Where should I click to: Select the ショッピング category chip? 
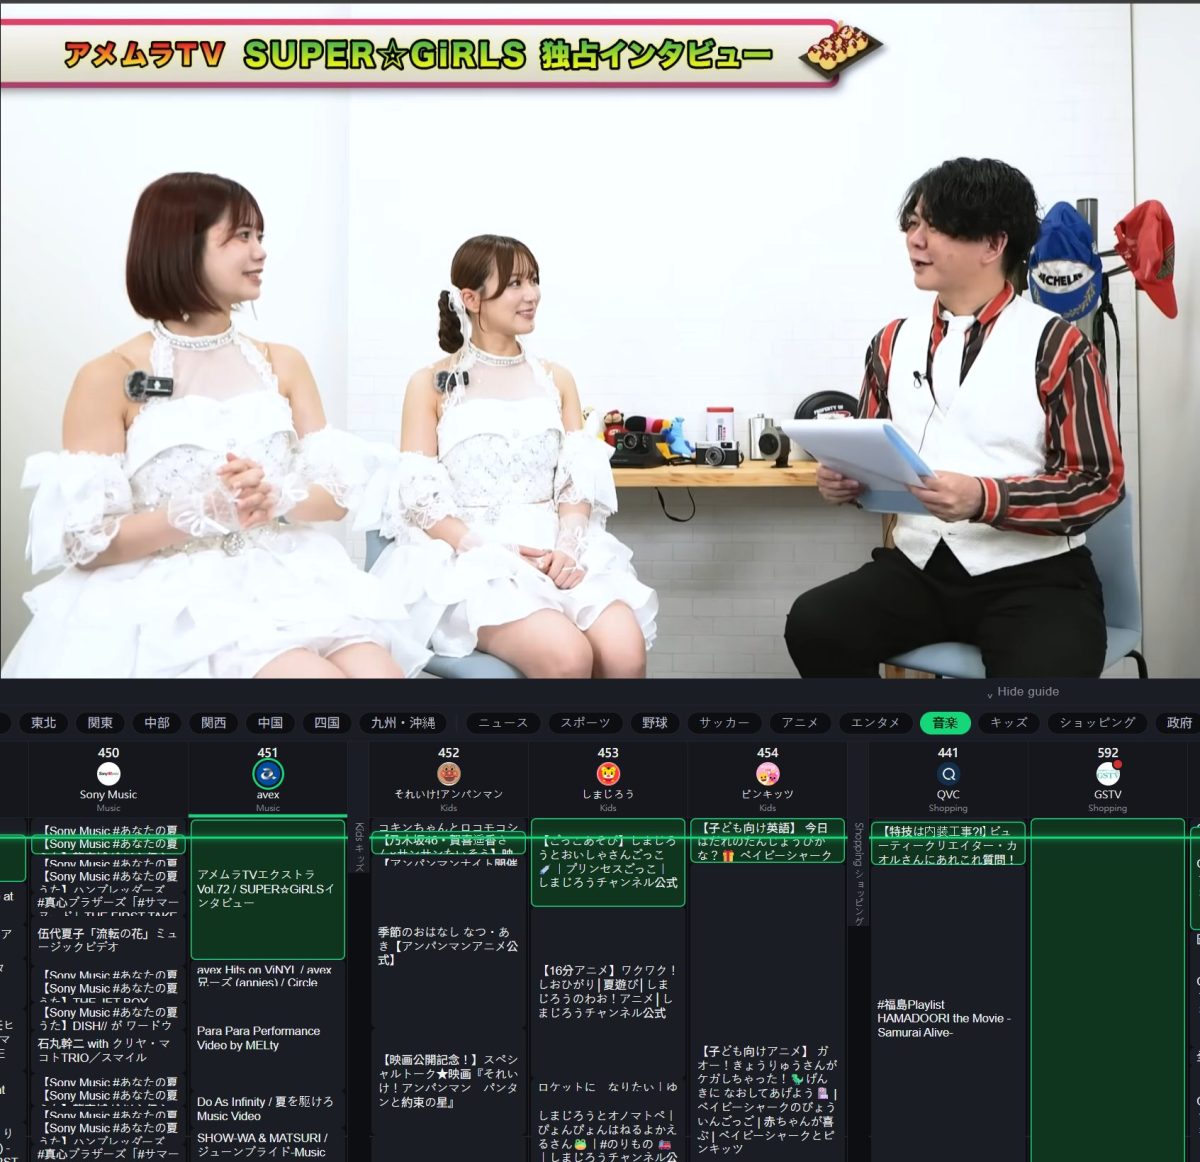point(1097,722)
